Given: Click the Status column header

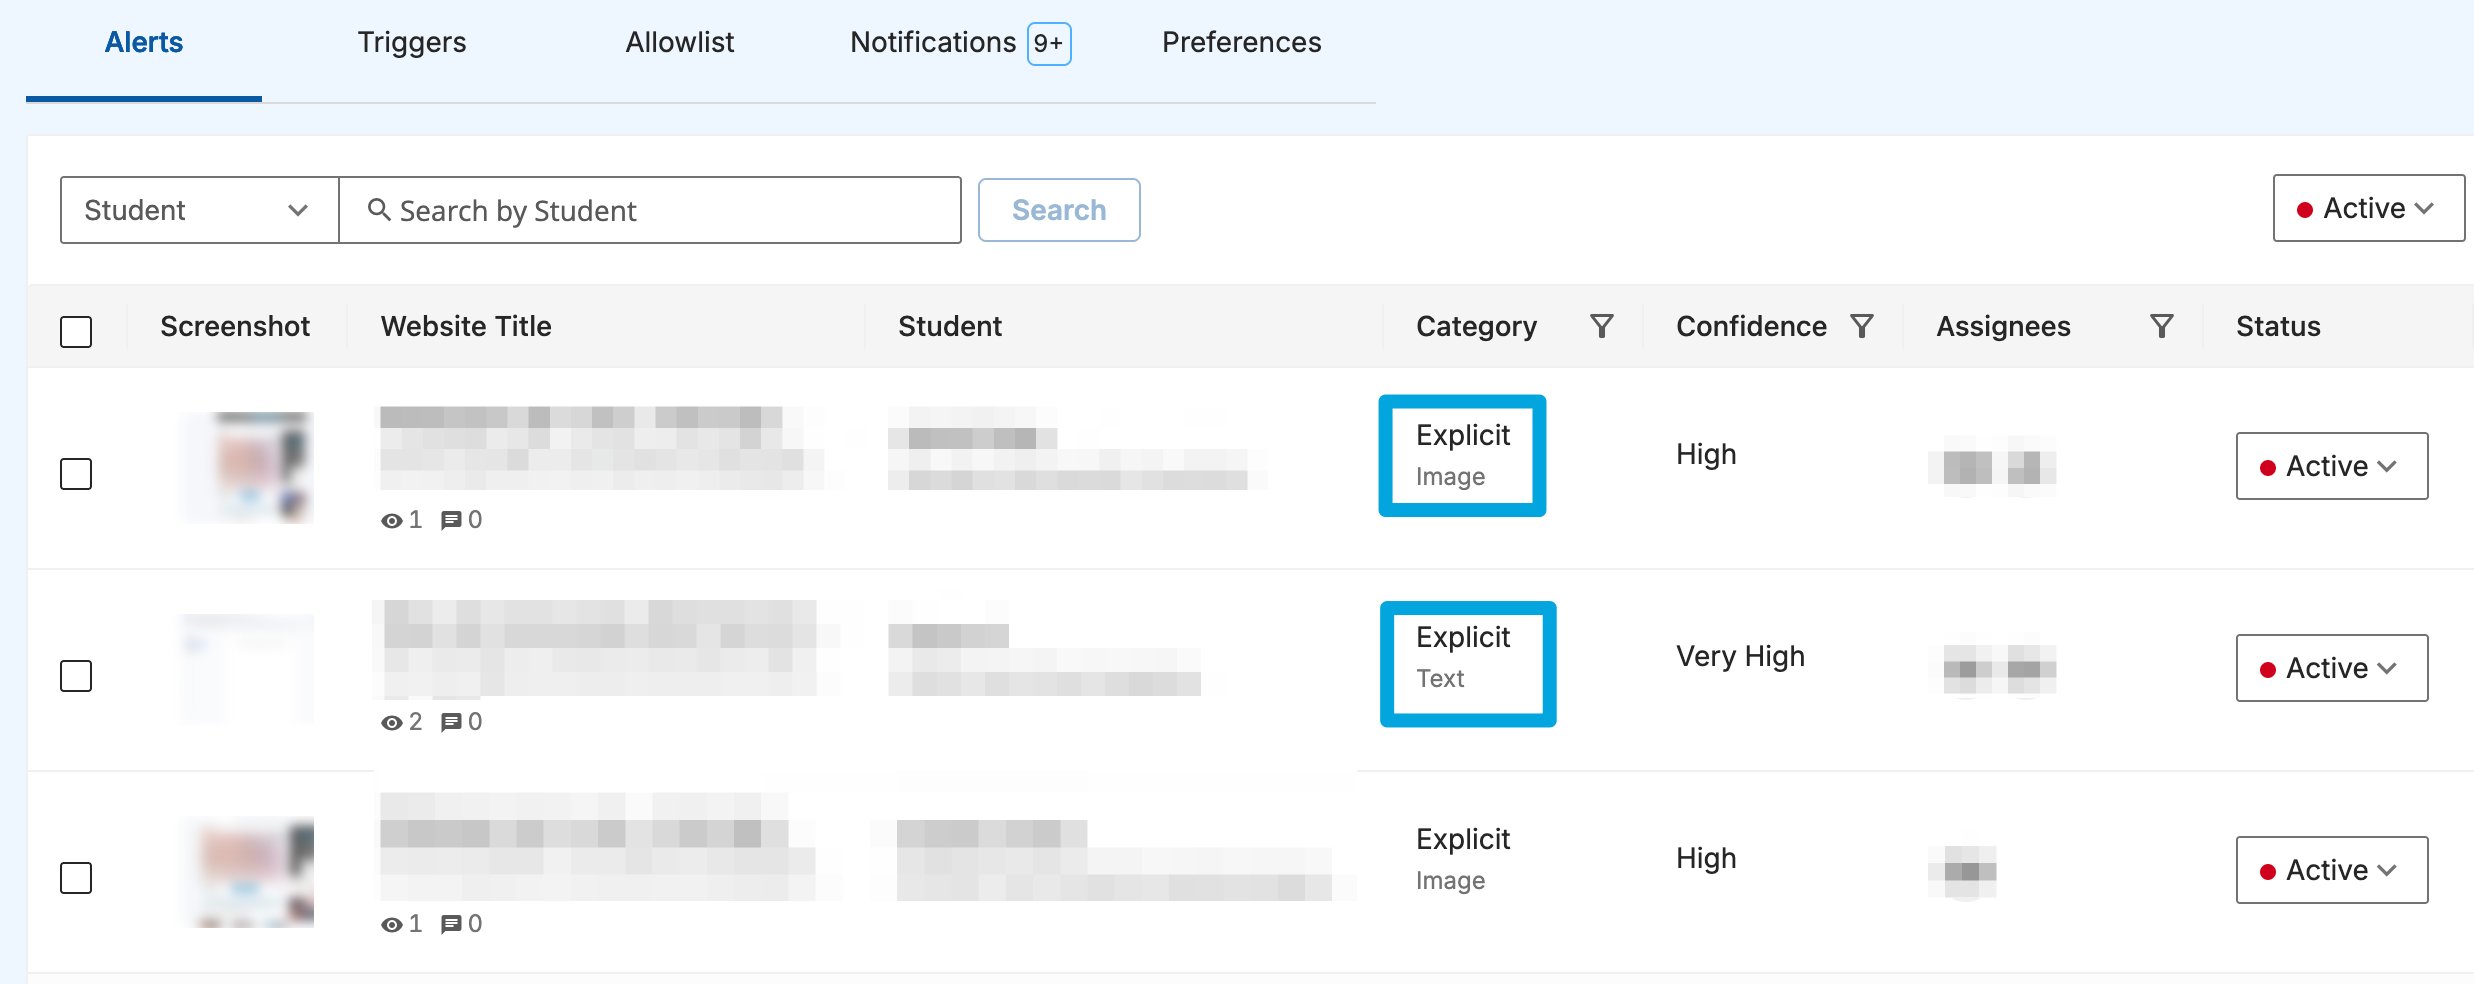Looking at the screenshot, I should point(2278,326).
